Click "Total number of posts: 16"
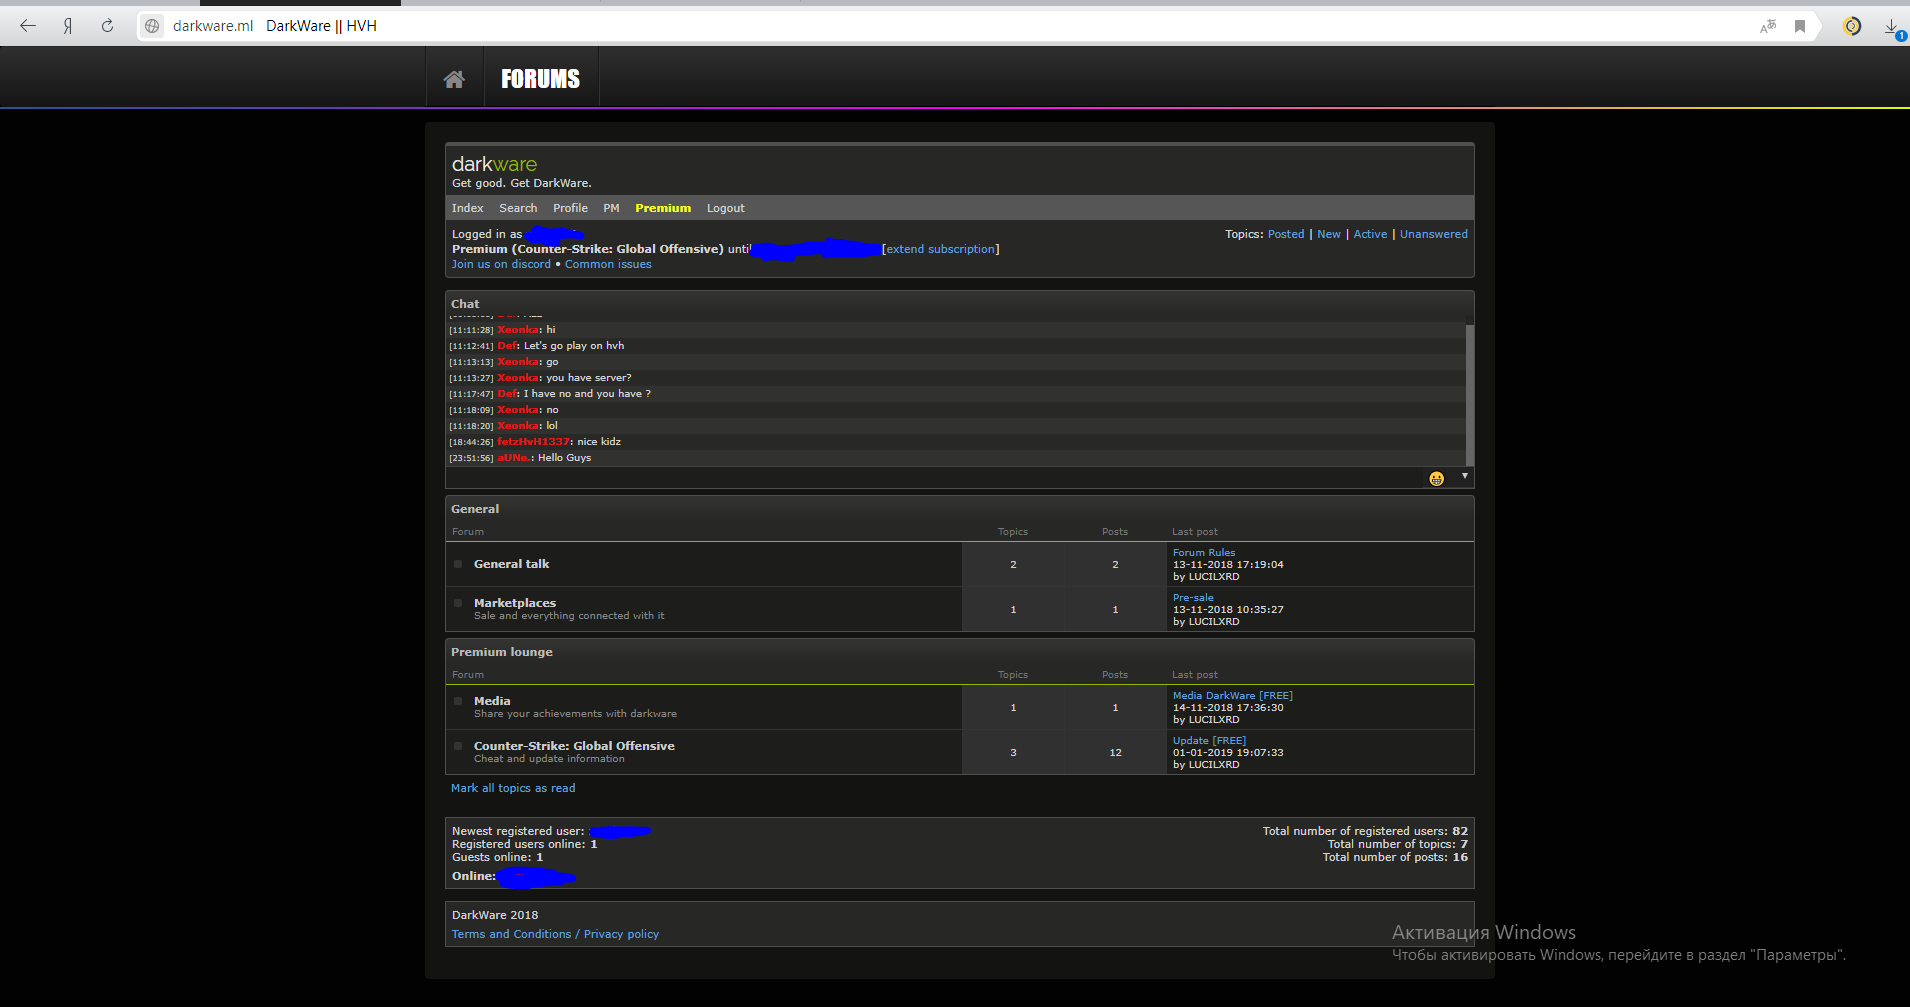Image resolution: width=1910 pixels, height=1007 pixels. (x=1395, y=857)
